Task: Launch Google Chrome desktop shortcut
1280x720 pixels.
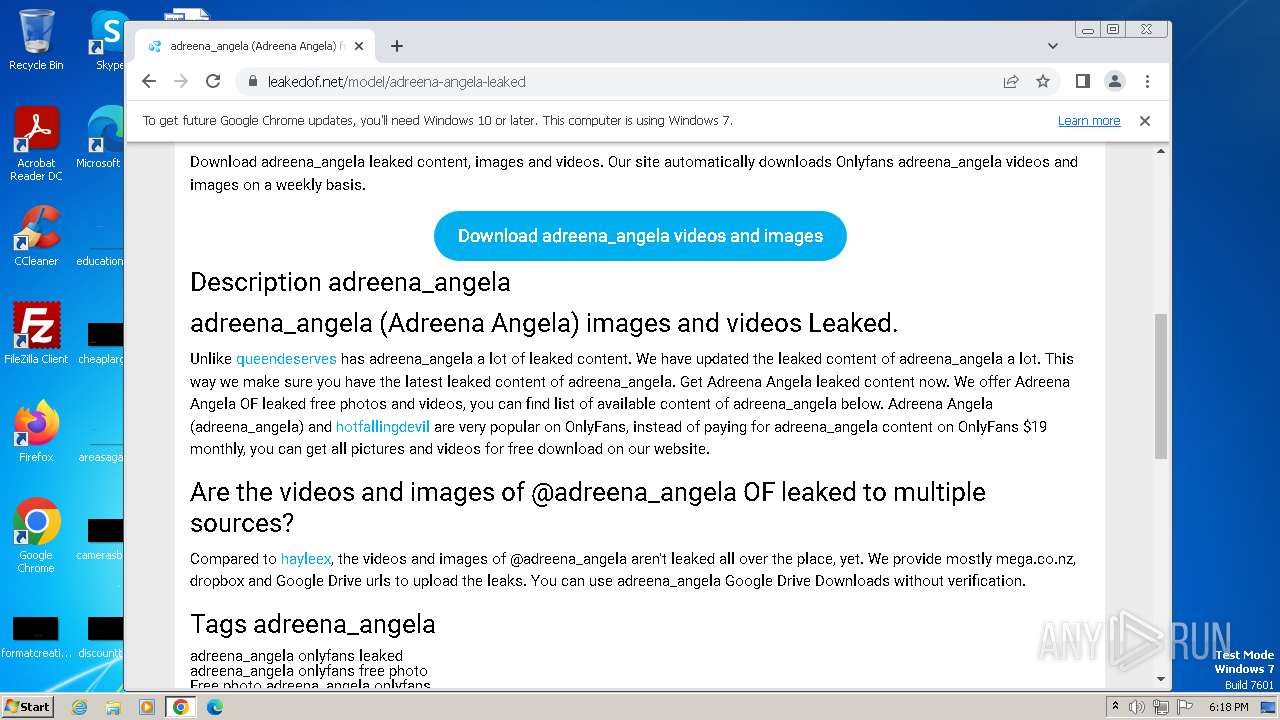Action: click(36, 536)
